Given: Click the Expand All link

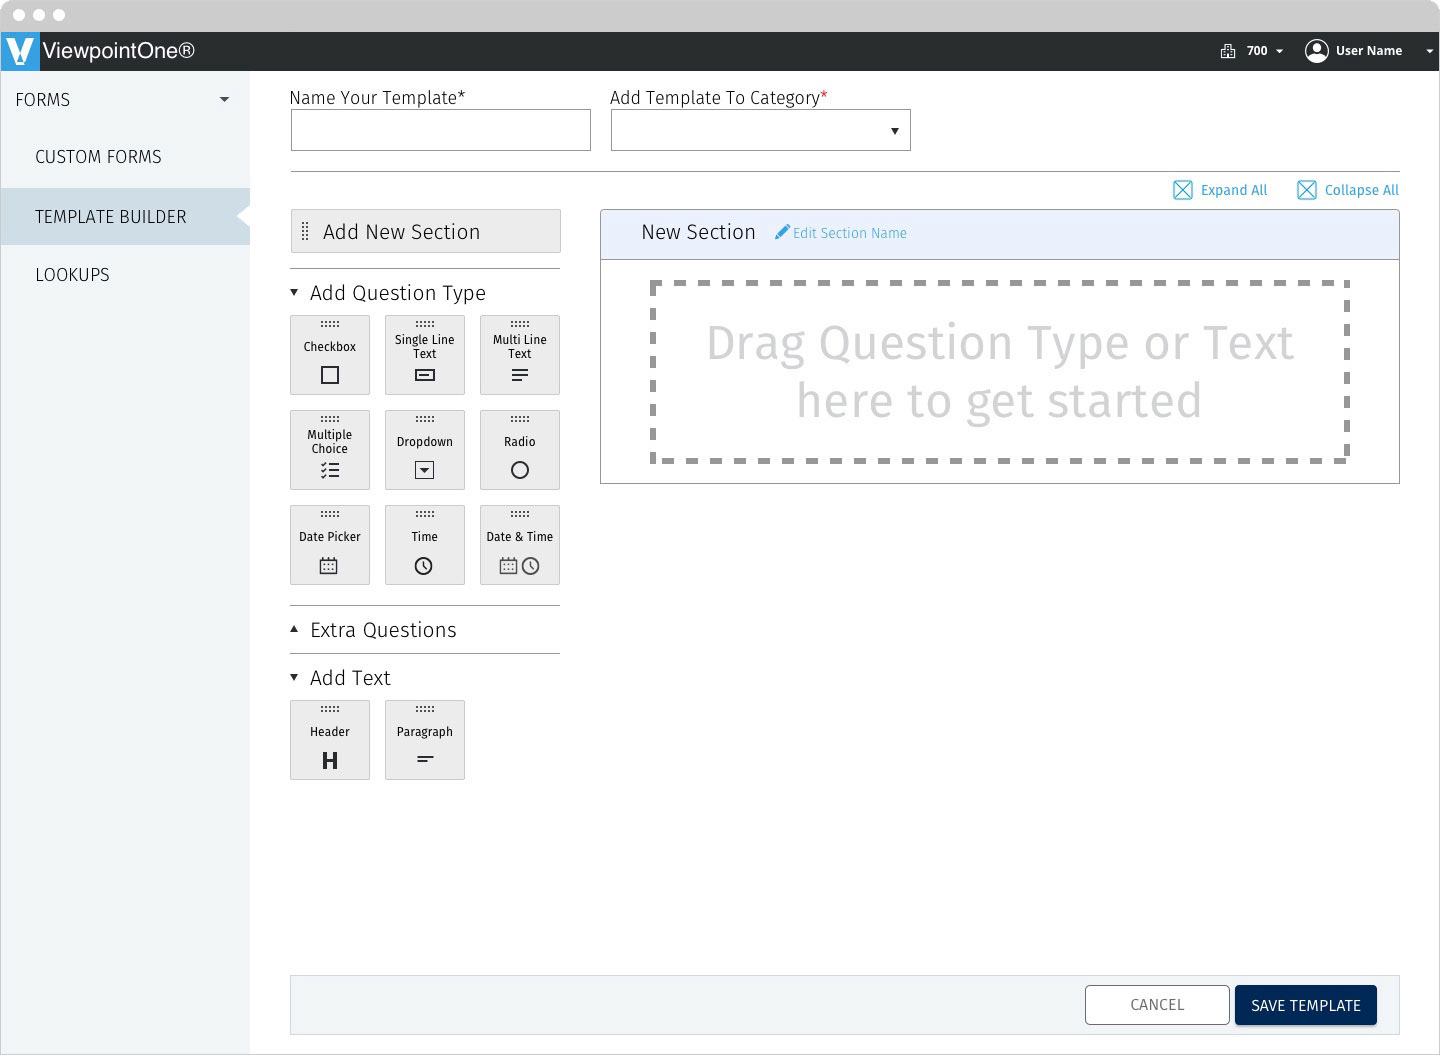Looking at the screenshot, I should [1234, 190].
